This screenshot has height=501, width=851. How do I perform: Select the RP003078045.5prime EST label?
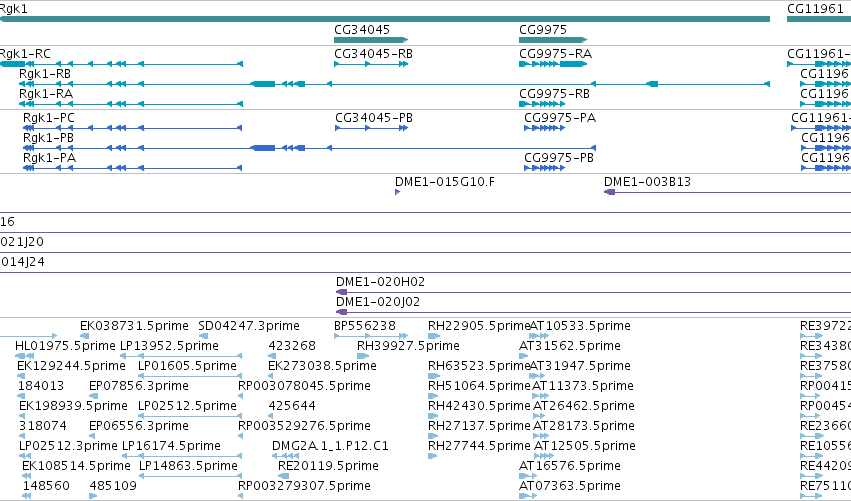[x=304, y=386]
